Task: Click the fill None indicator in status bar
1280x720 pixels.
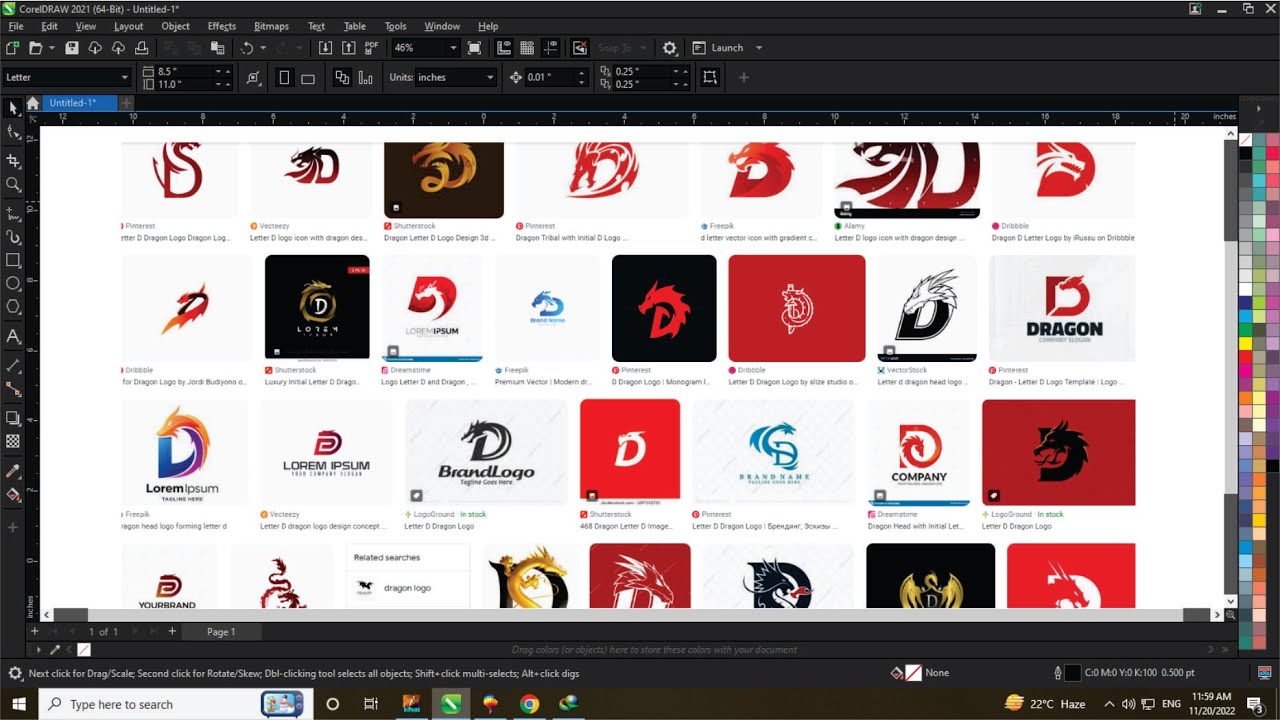Action: pos(913,673)
